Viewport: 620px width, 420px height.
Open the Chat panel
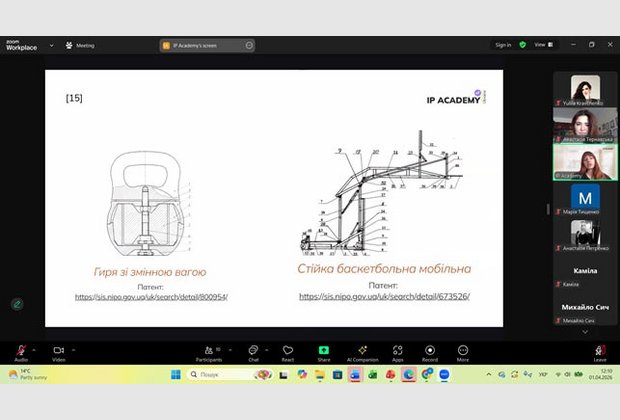pos(253,353)
